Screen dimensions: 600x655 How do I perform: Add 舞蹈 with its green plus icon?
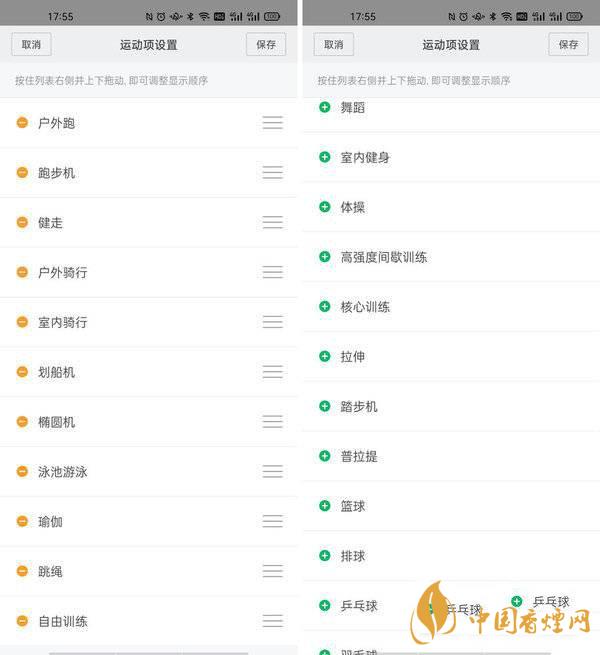pyautogui.click(x=324, y=107)
